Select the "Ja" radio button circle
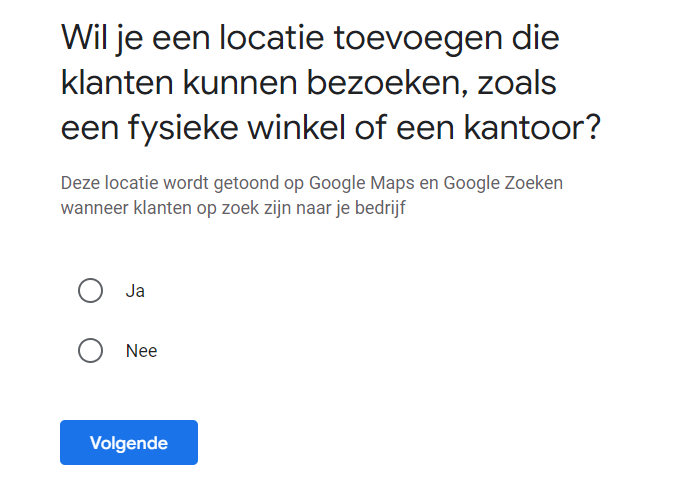 [x=90, y=291]
